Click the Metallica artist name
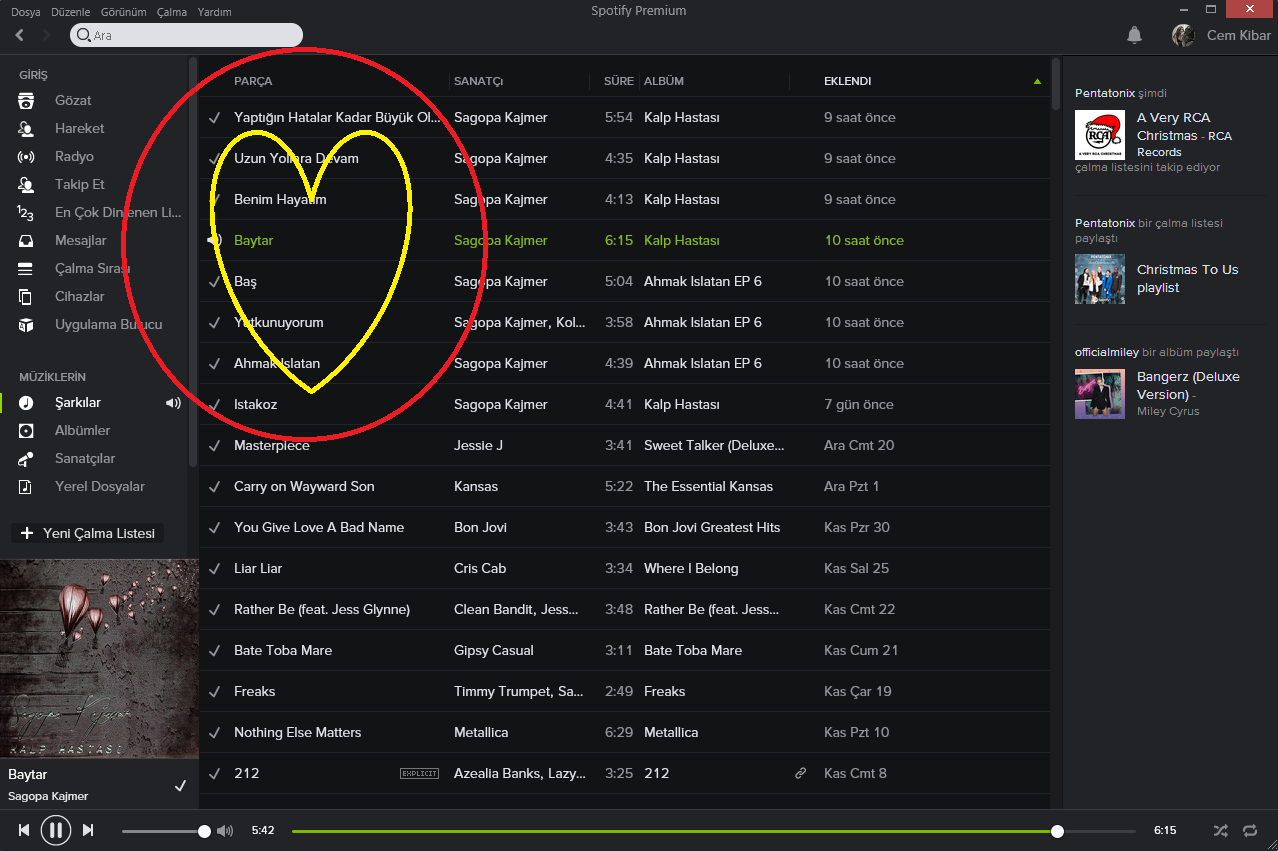 click(481, 732)
